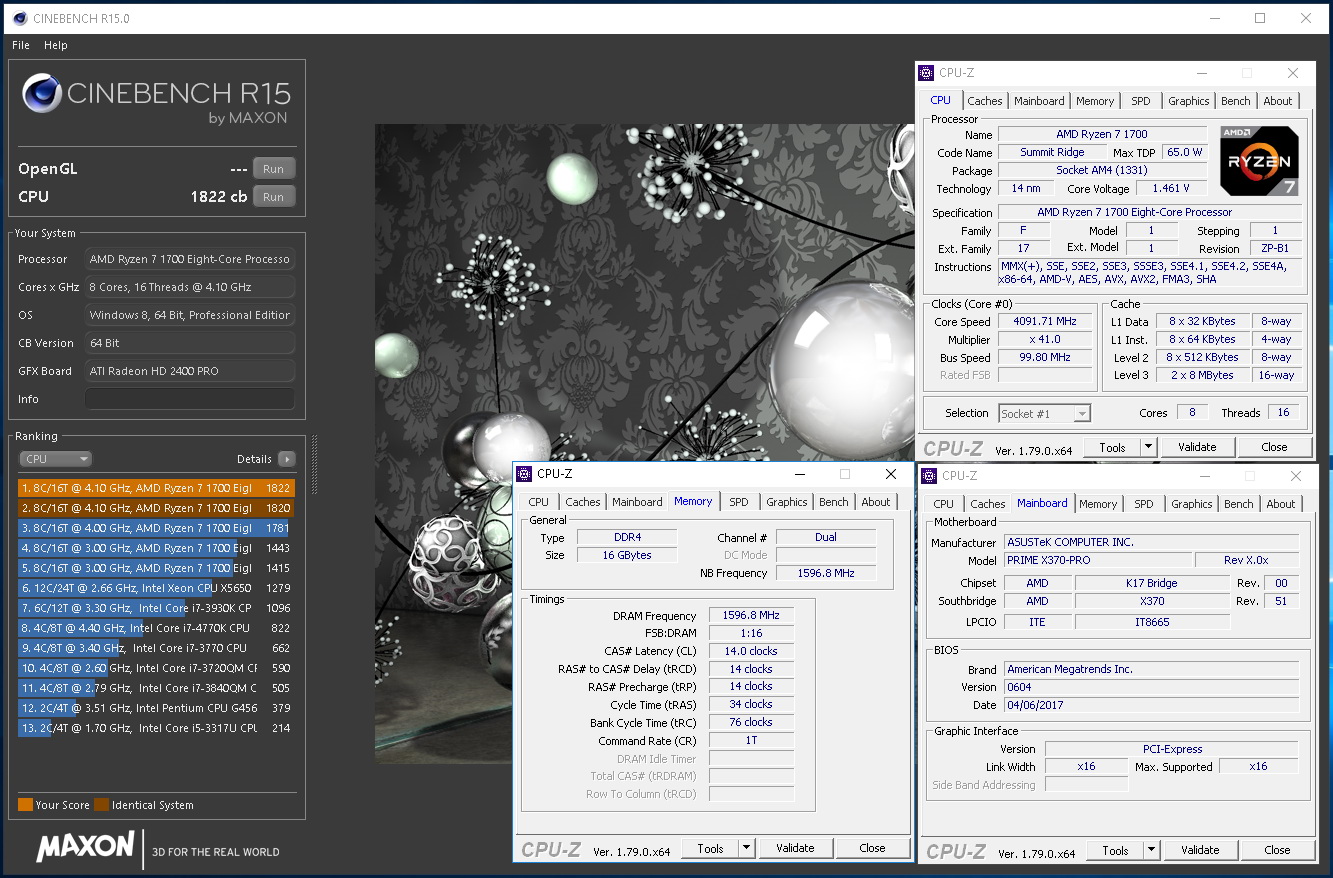The image size is (1333, 878).
Task: Select ranking row 12 Intel Pentium G456
Action: [156, 708]
